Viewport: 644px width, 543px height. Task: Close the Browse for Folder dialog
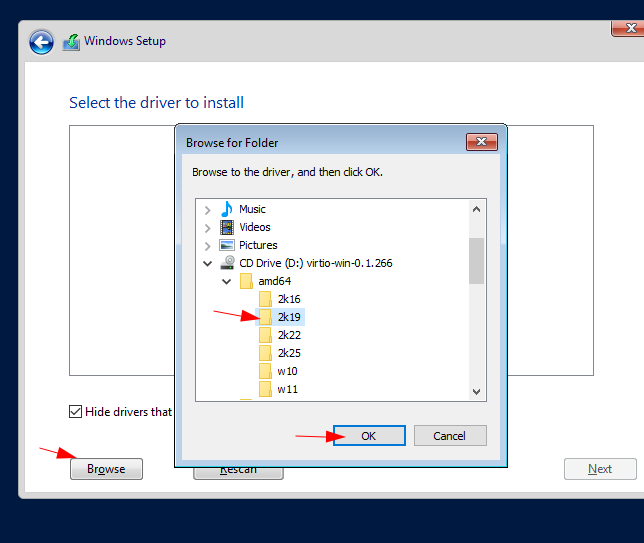482,142
